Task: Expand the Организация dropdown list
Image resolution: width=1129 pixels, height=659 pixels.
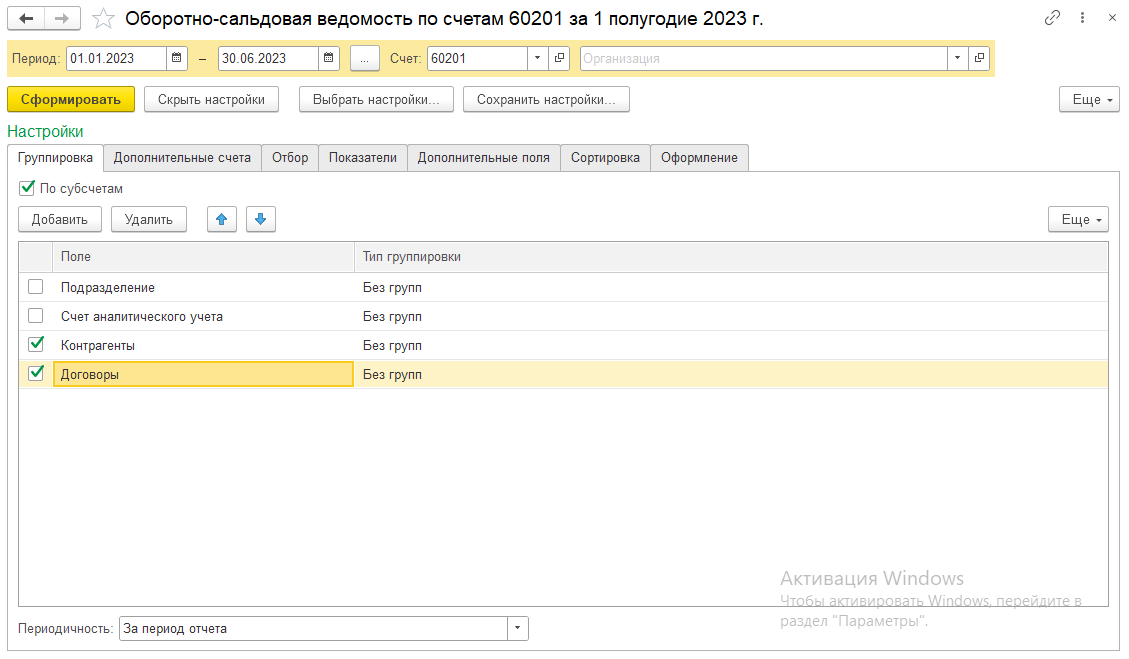Action: [958, 59]
